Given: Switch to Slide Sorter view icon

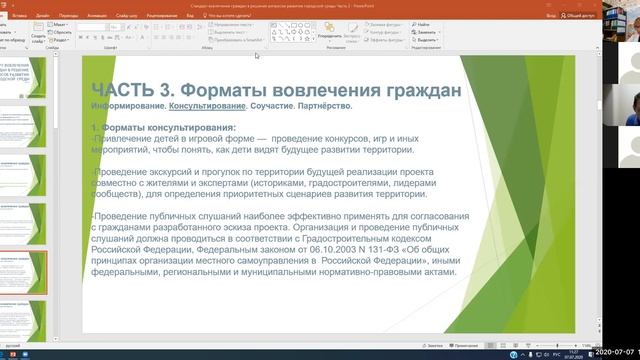Looking at the screenshot, I should click(x=503, y=346).
